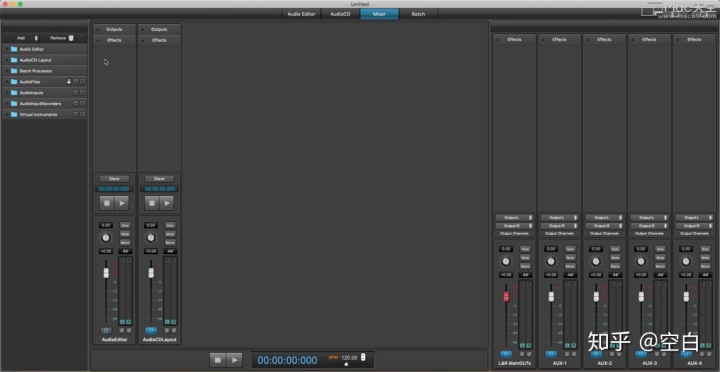Click the Slave button on AudioEditor strip

click(114, 179)
